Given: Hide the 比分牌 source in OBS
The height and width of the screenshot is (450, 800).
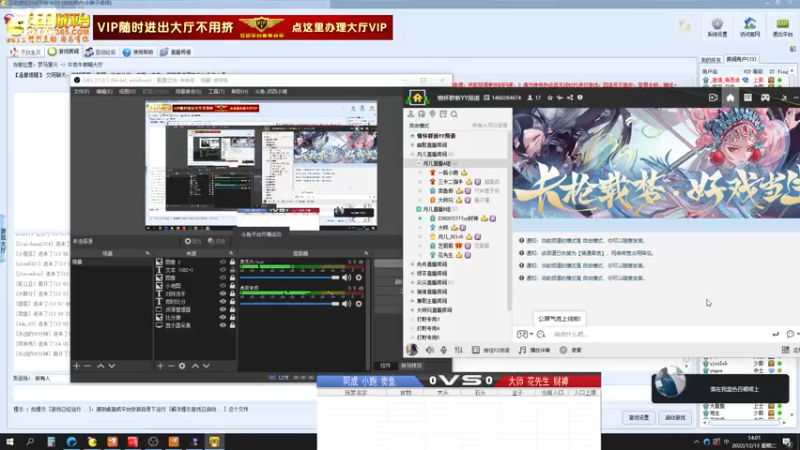Looking at the screenshot, I should pos(222,317).
